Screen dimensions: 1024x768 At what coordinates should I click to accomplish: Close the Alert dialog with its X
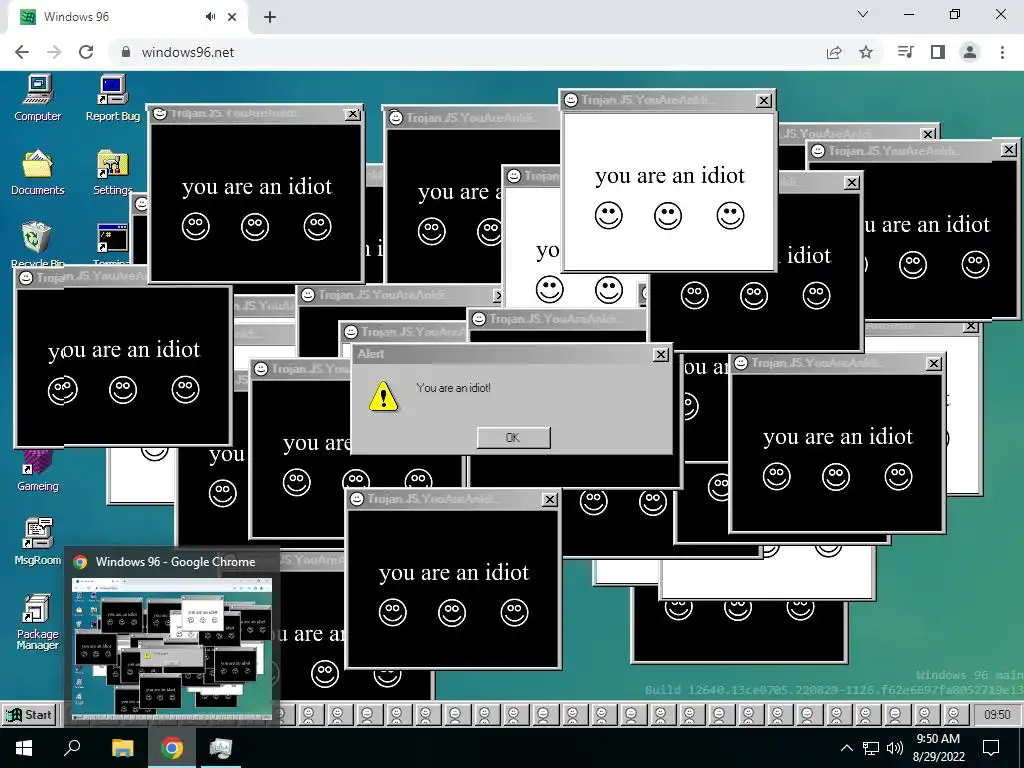(660, 354)
